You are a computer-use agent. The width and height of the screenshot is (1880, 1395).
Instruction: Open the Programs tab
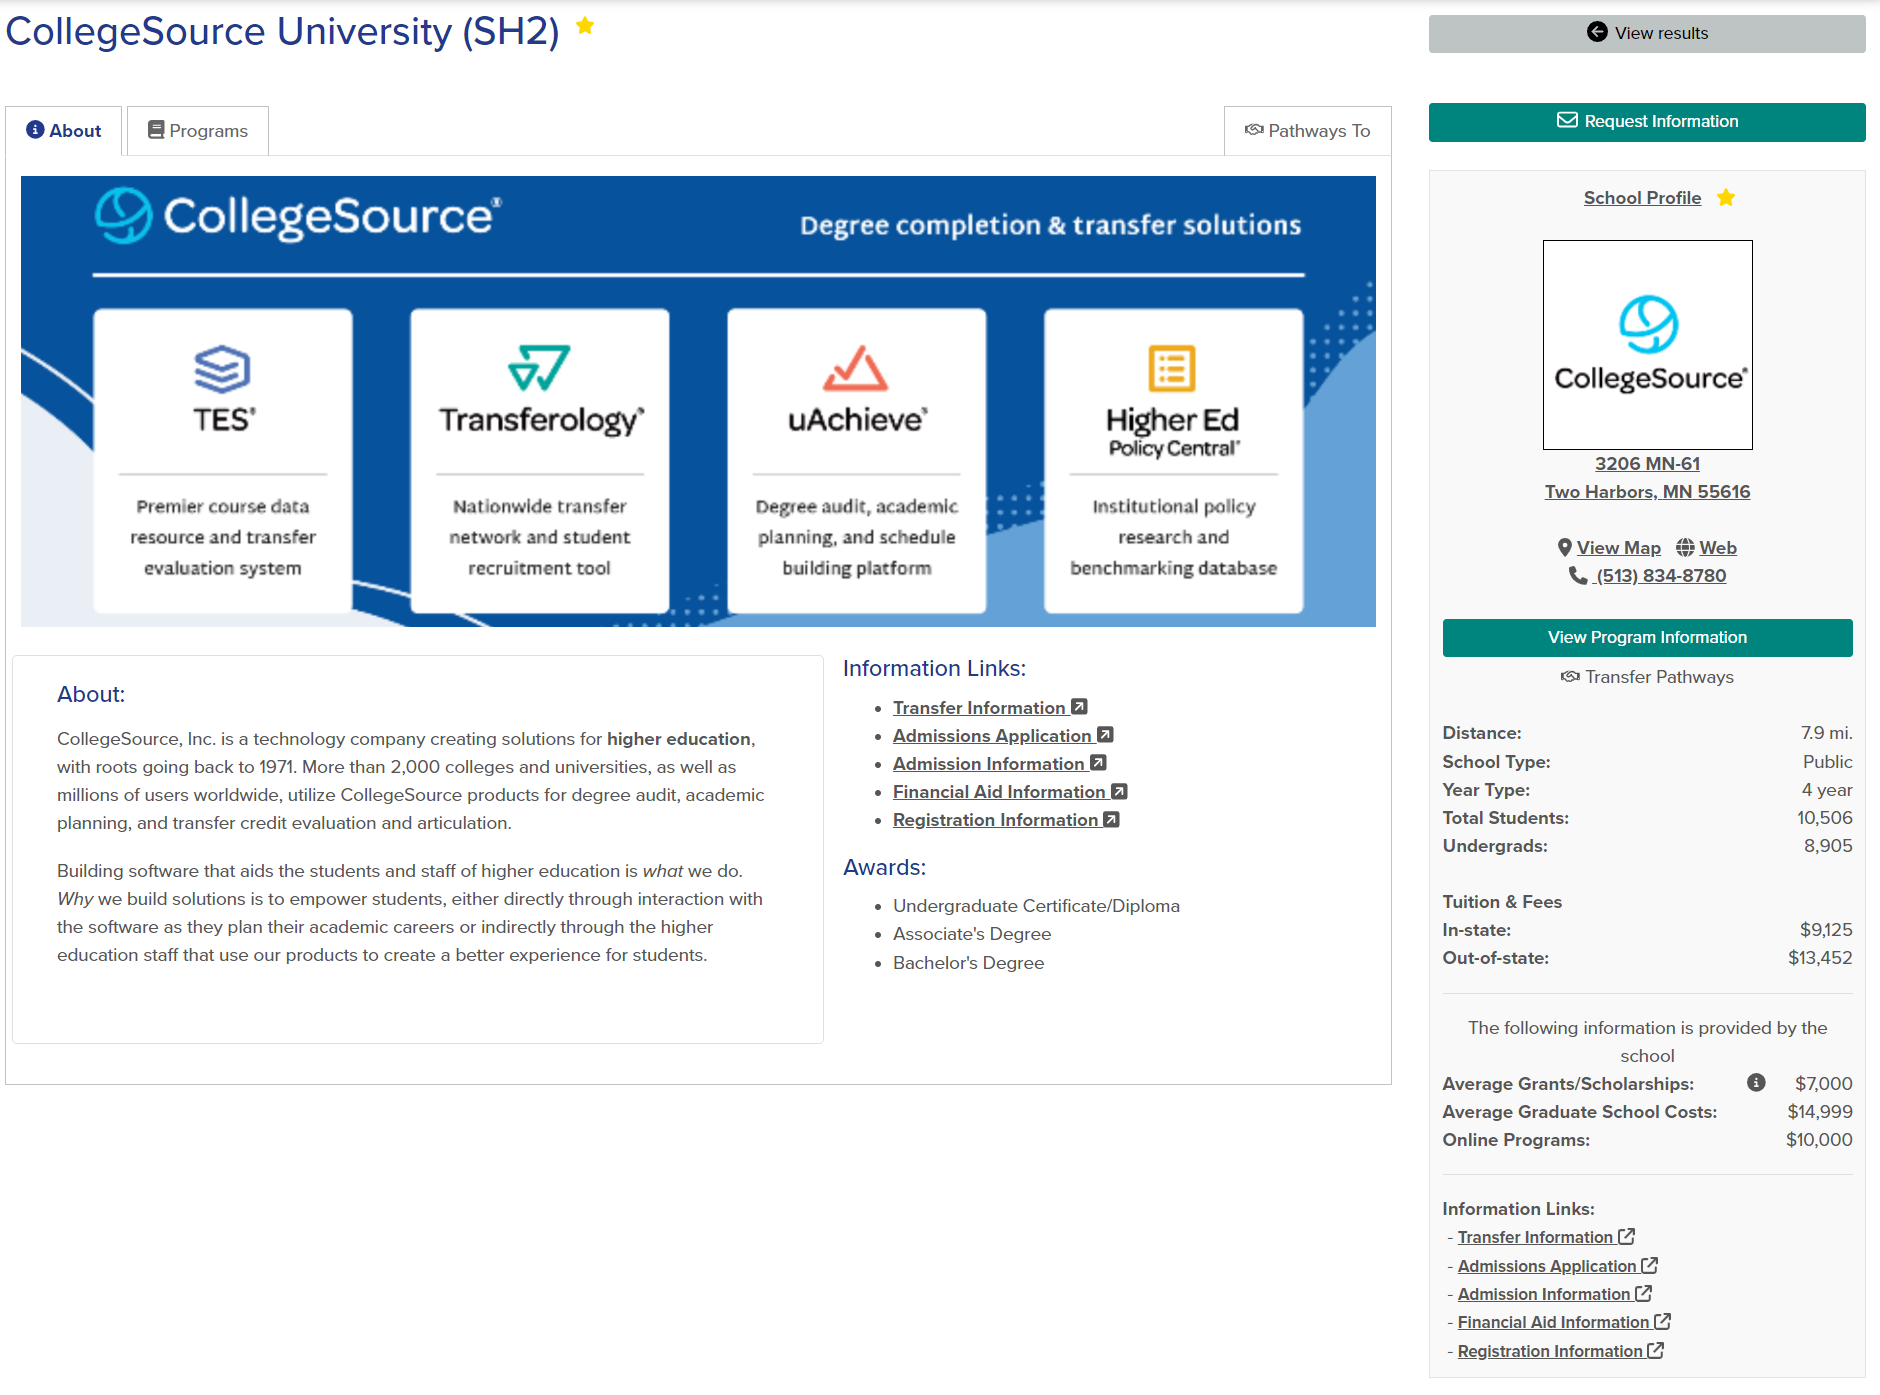[198, 131]
